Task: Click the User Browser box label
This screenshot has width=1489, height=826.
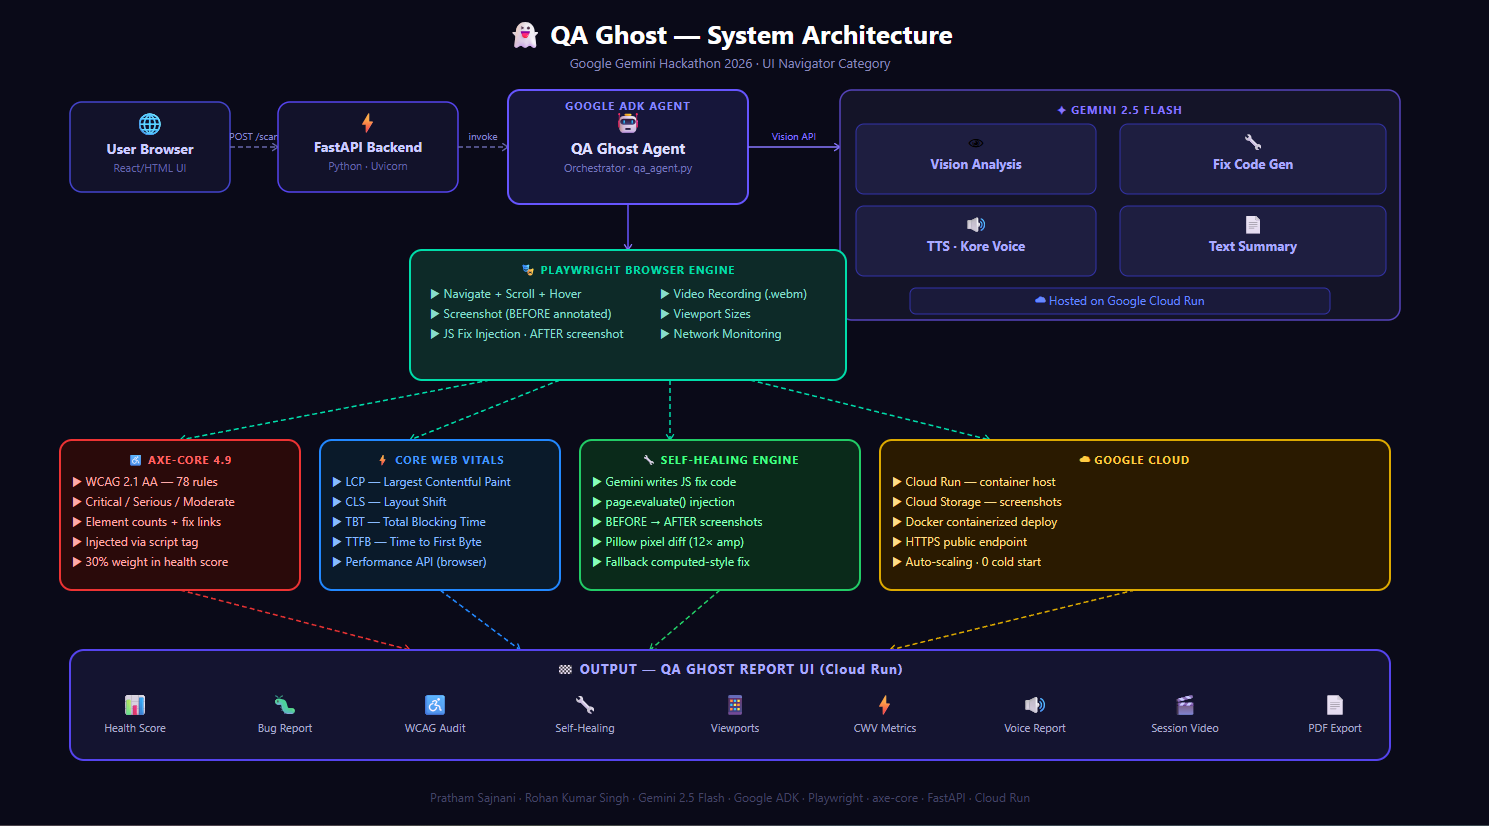Action: [x=150, y=149]
